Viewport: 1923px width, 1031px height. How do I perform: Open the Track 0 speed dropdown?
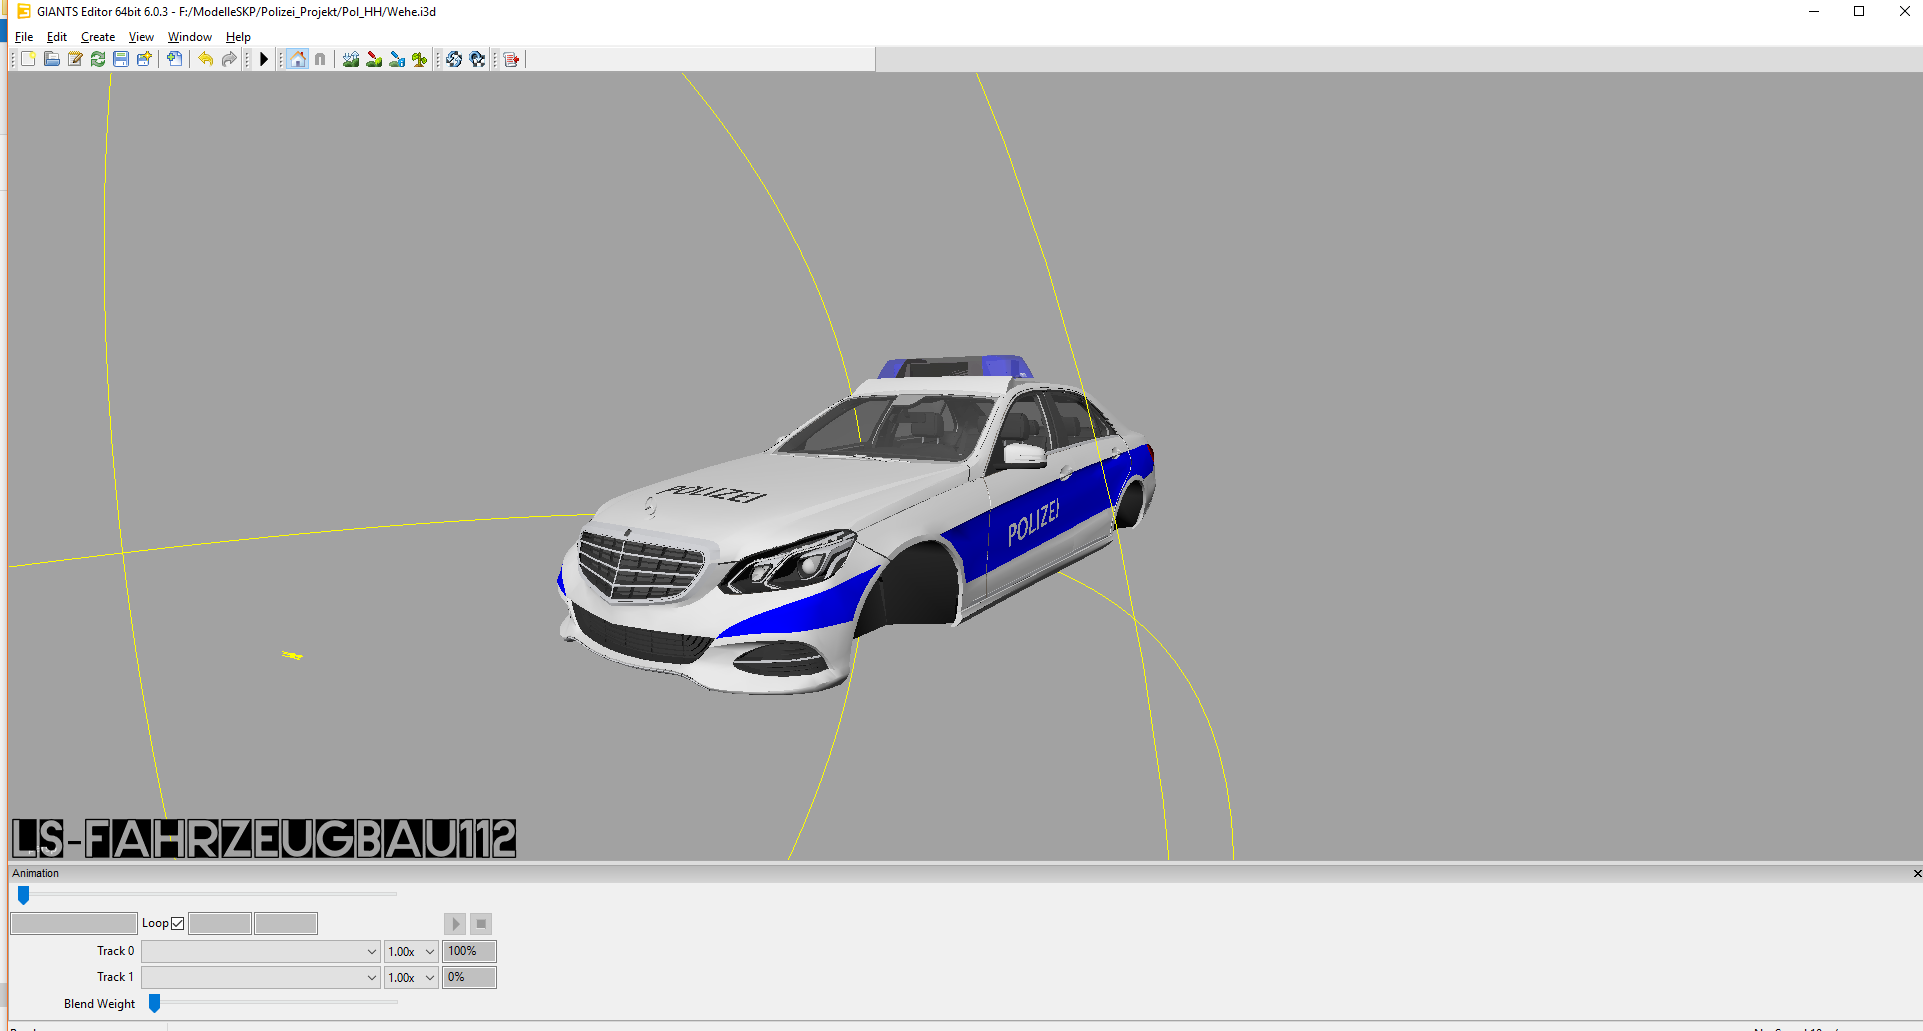pos(411,951)
